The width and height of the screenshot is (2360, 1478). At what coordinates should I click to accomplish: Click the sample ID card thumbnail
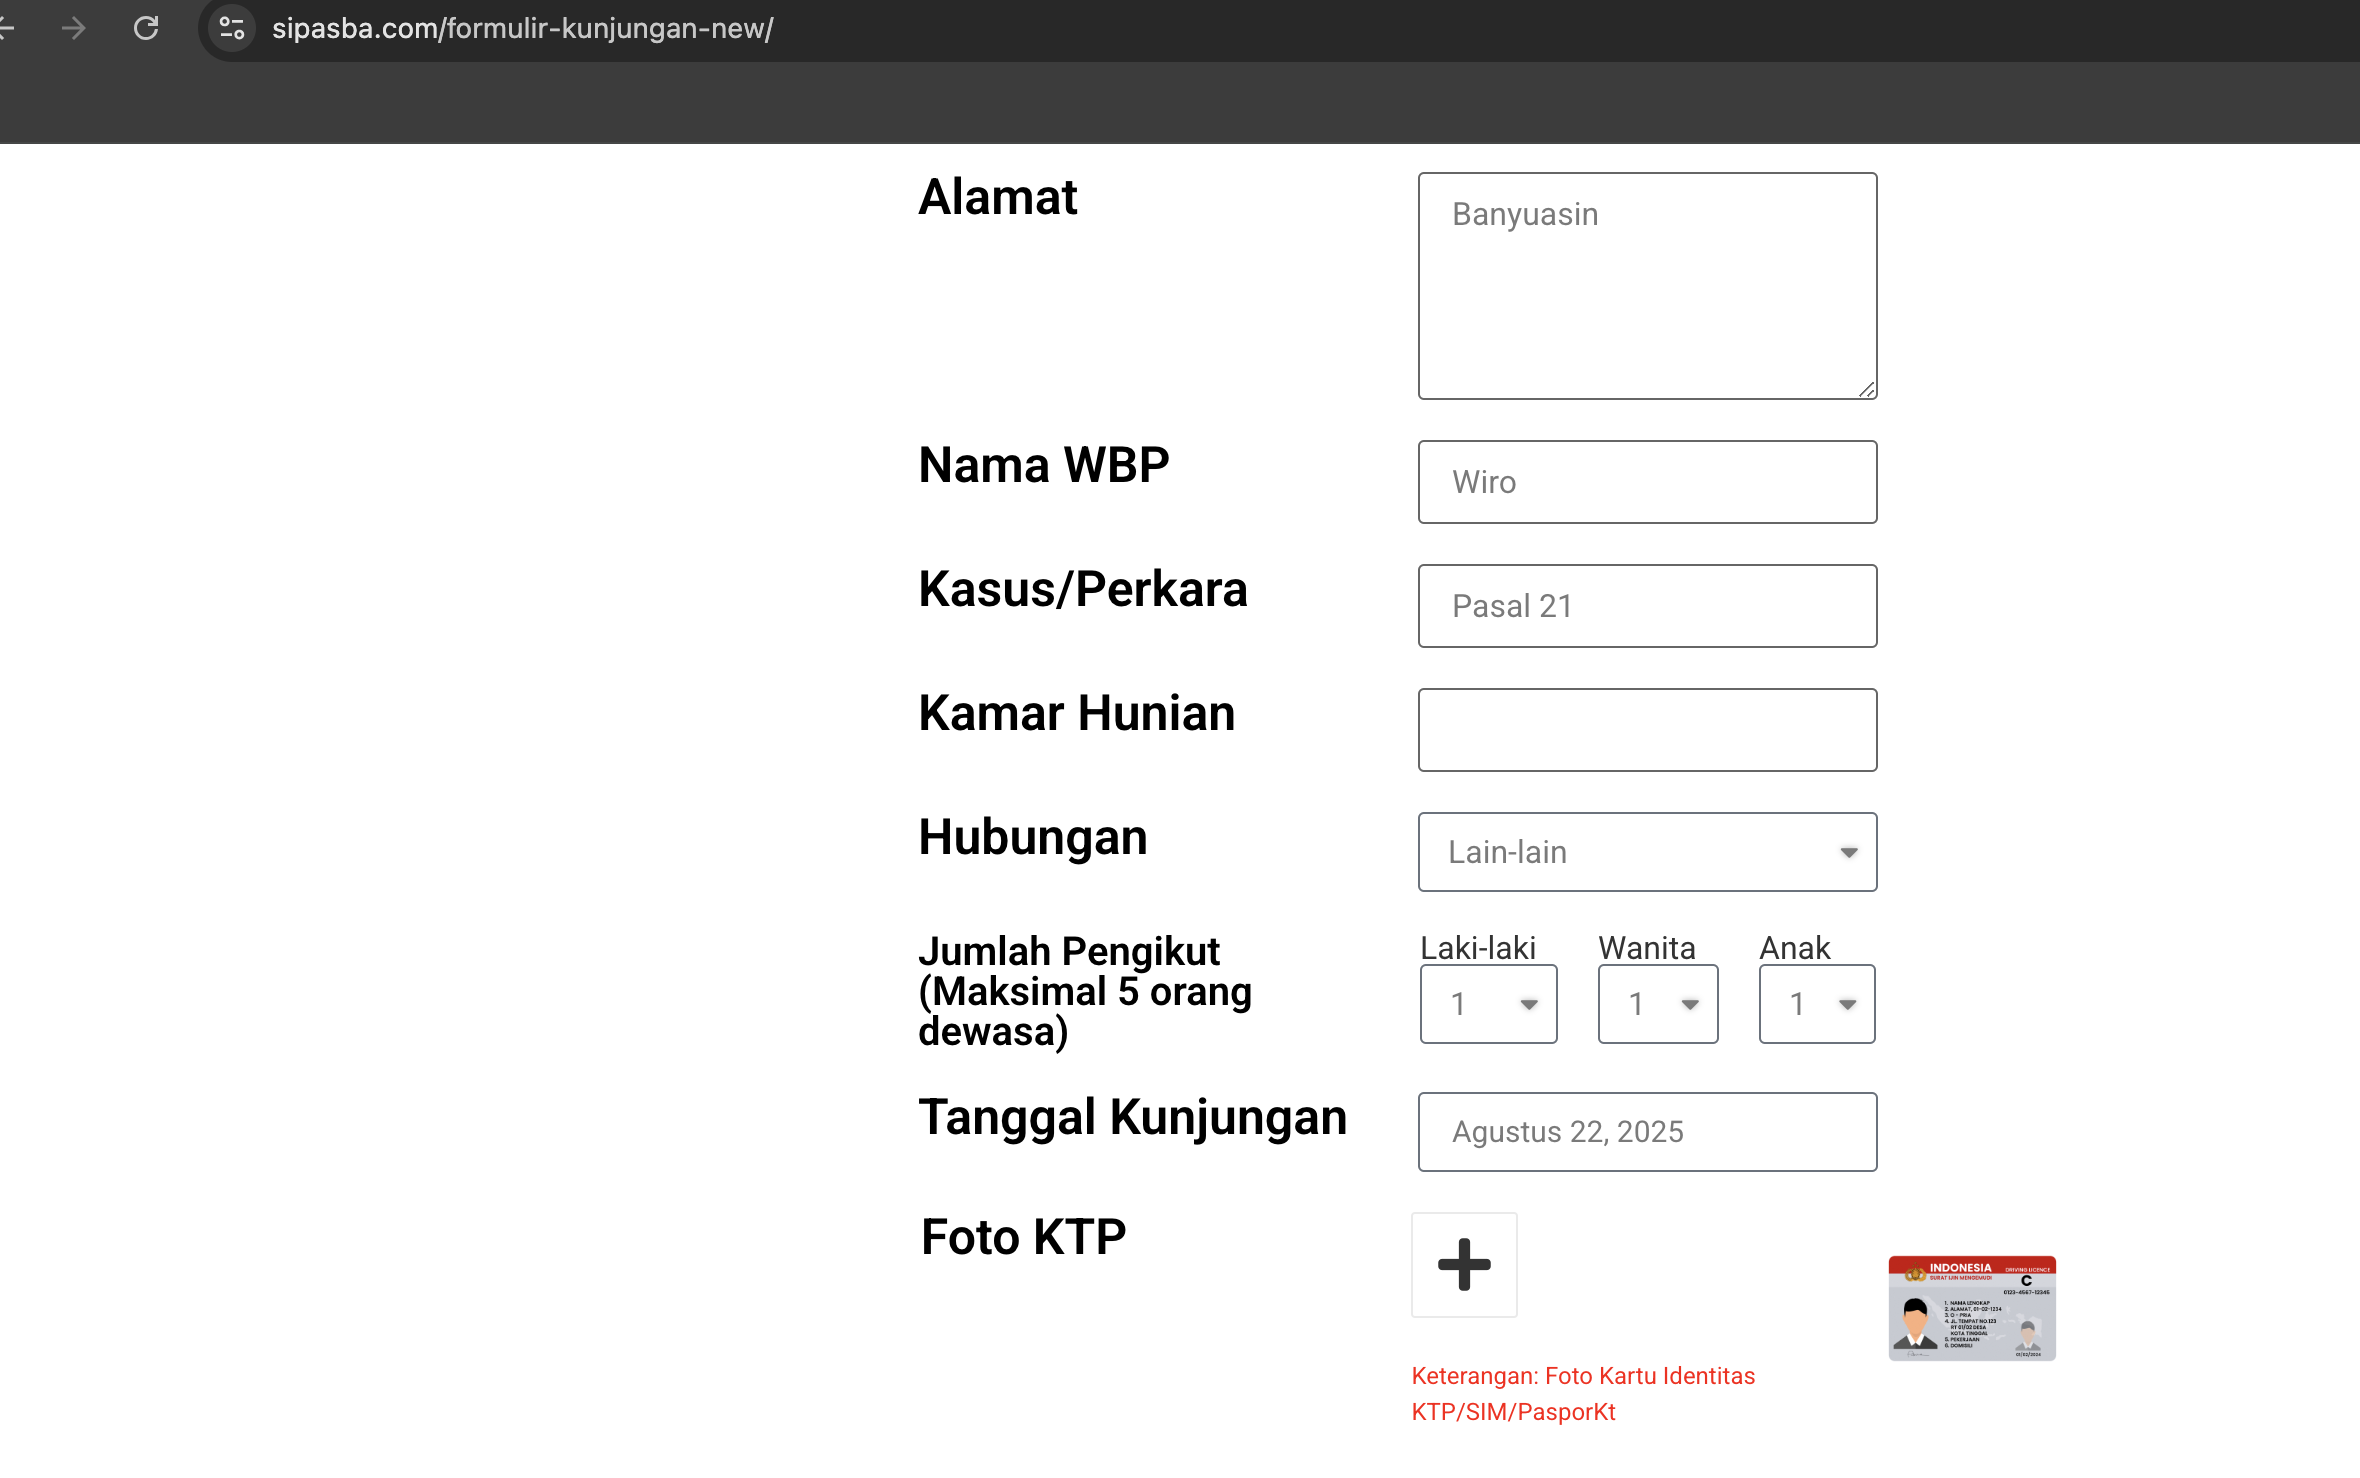point(1971,1308)
